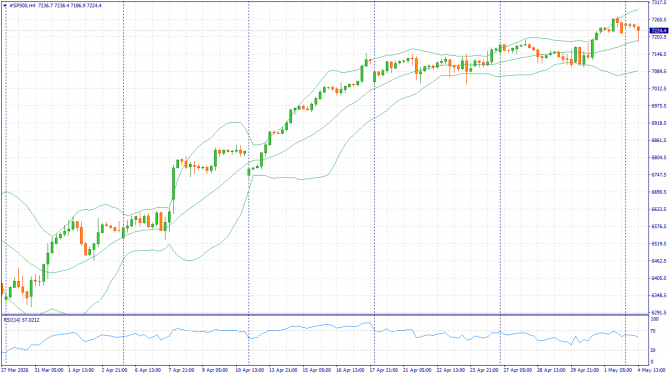This screenshot has width=670, height=376.
Task: Click the 2 Apr 21:00 time label
Action: tap(115, 370)
